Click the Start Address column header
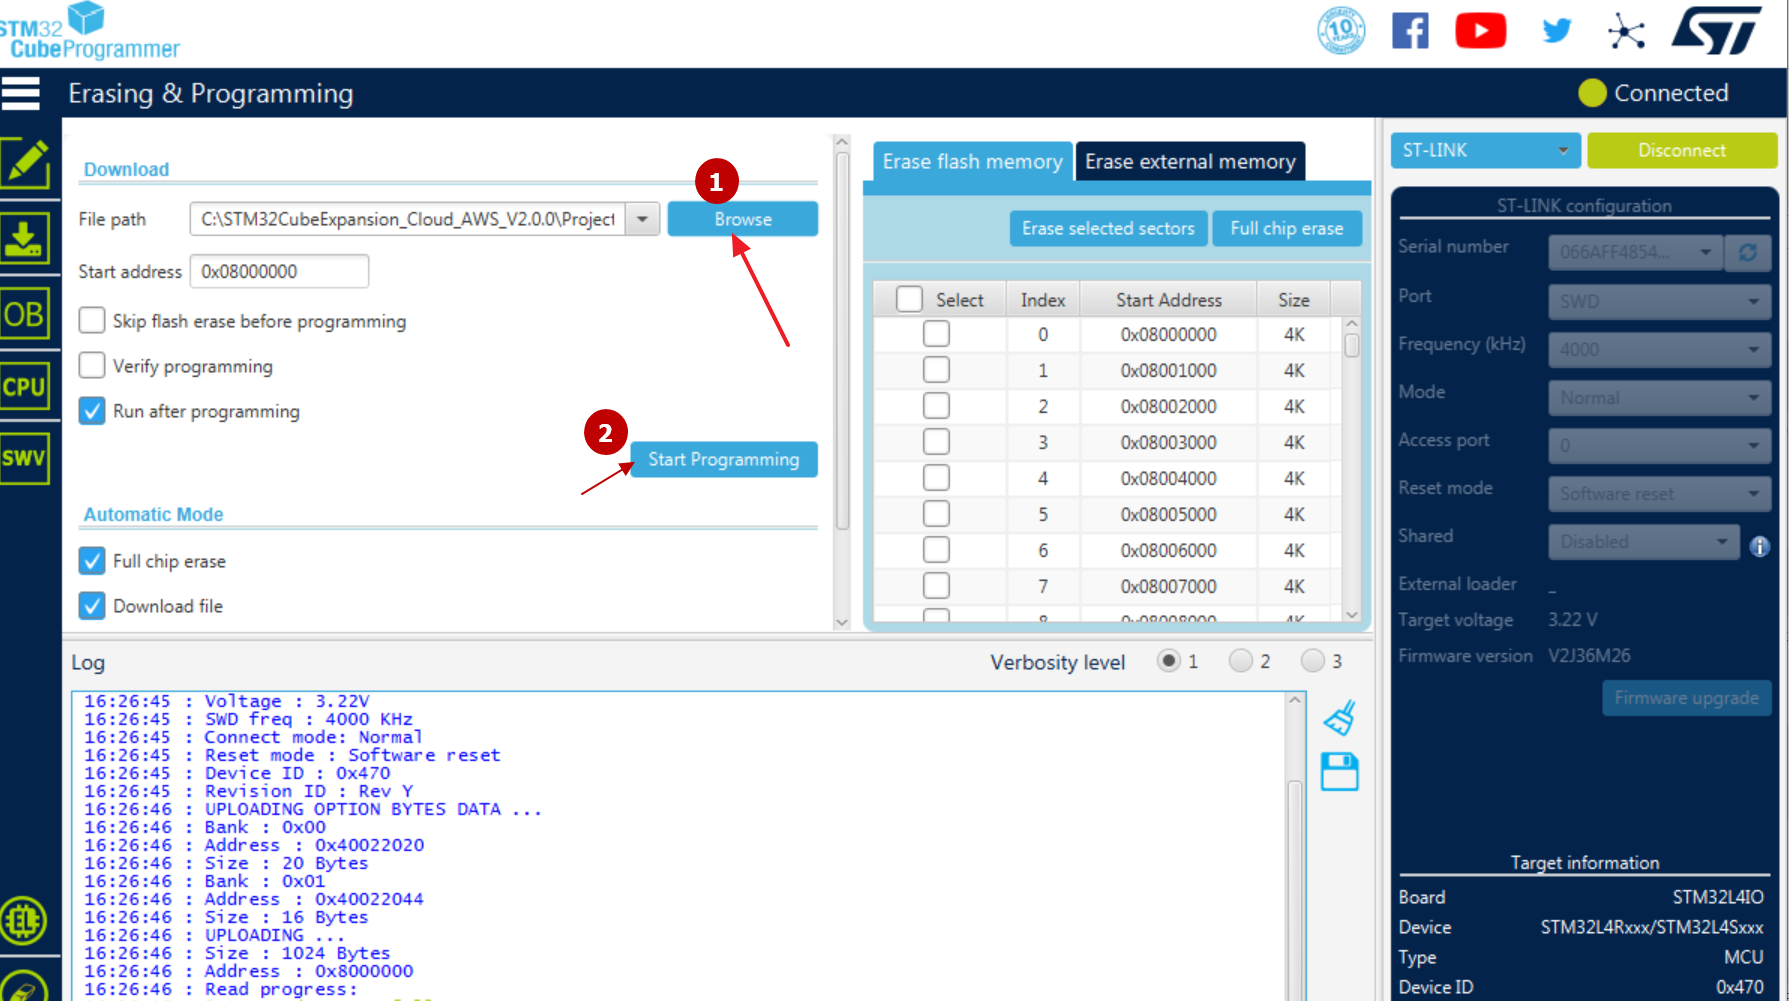1789x1001 pixels. pos(1168,300)
